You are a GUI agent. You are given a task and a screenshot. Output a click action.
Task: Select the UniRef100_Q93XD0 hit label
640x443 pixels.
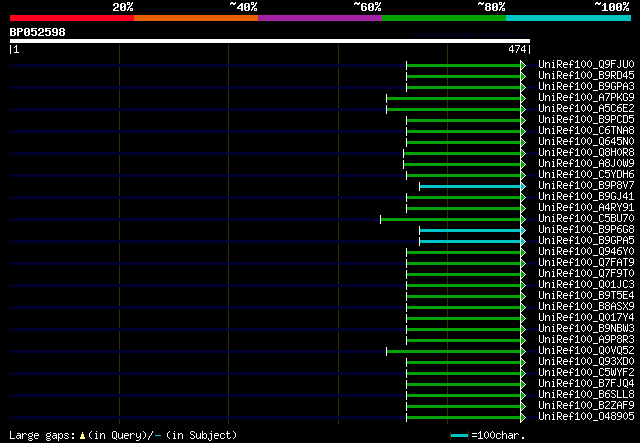click(586, 362)
